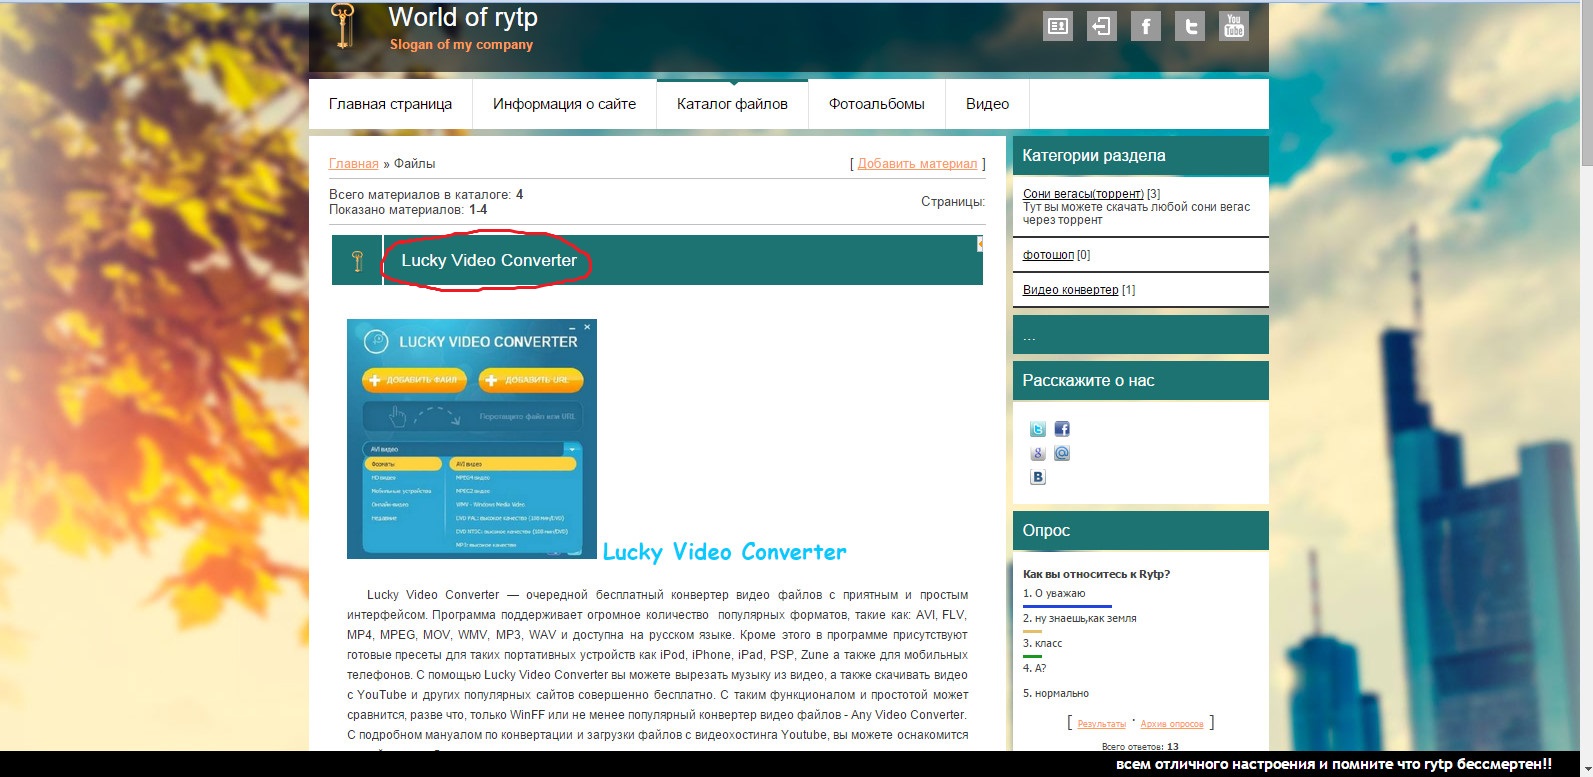Open the Facebook icon in site header

pyautogui.click(x=1146, y=26)
